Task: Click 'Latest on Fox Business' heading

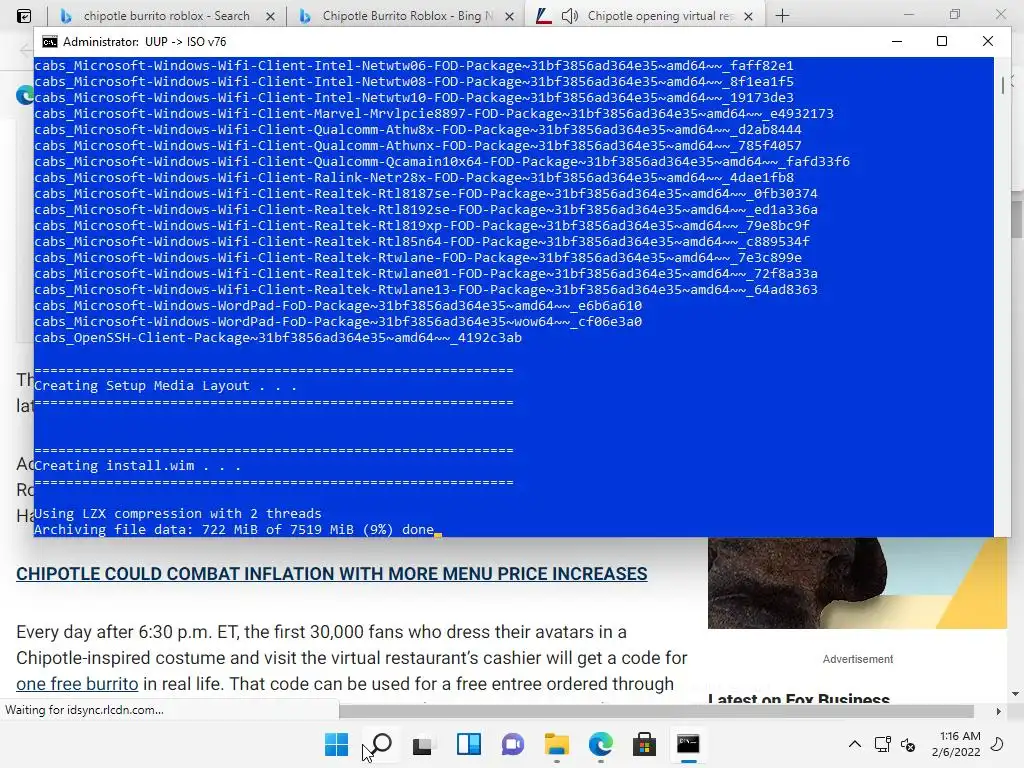Action: pyautogui.click(x=799, y=697)
